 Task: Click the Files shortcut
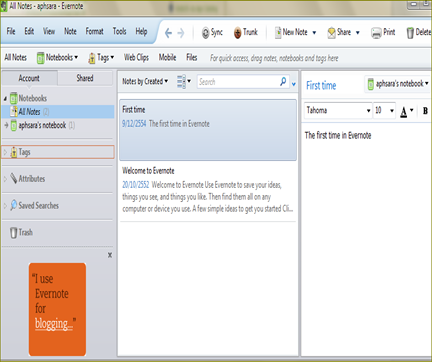[x=192, y=57]
